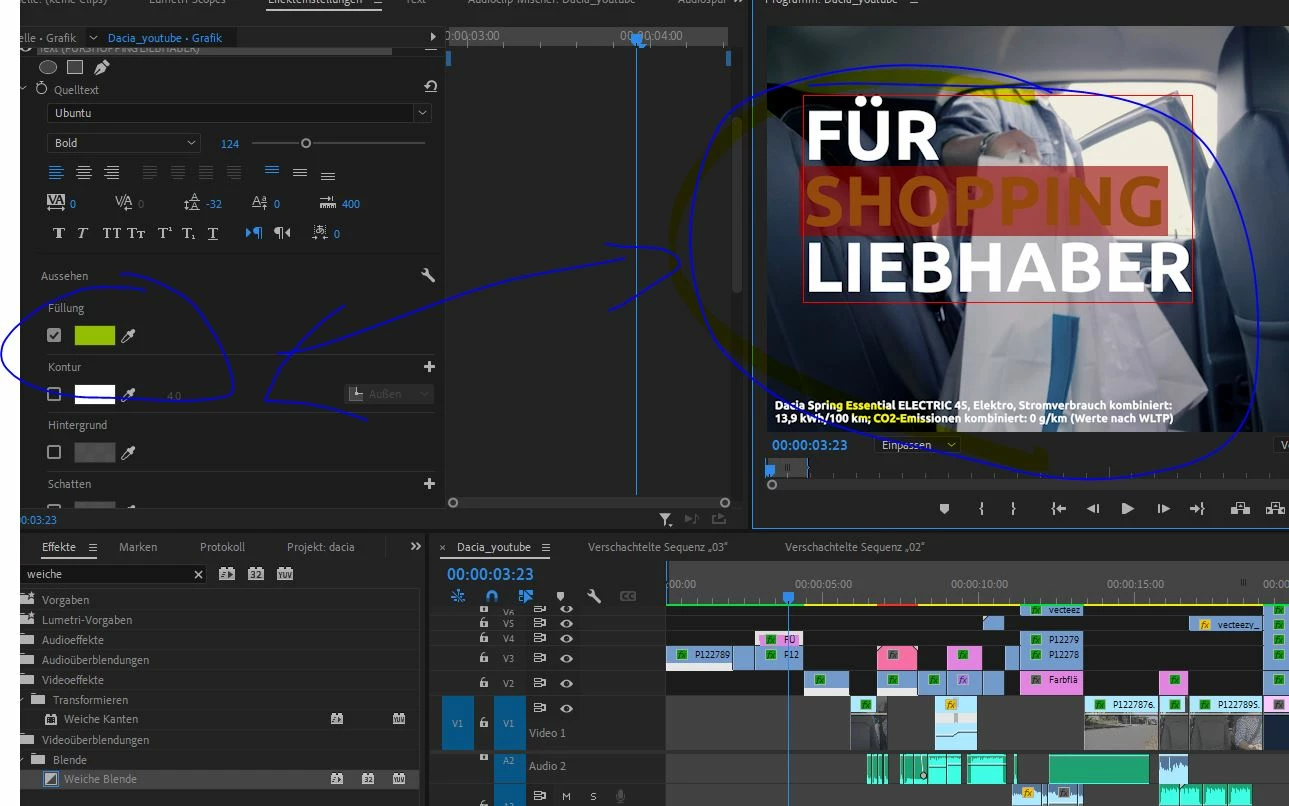The width and height of the screenshot is (1289, 806).
Task: Reset Quelltext parameter with undo arrow
Action: click(x=430, y=87)
